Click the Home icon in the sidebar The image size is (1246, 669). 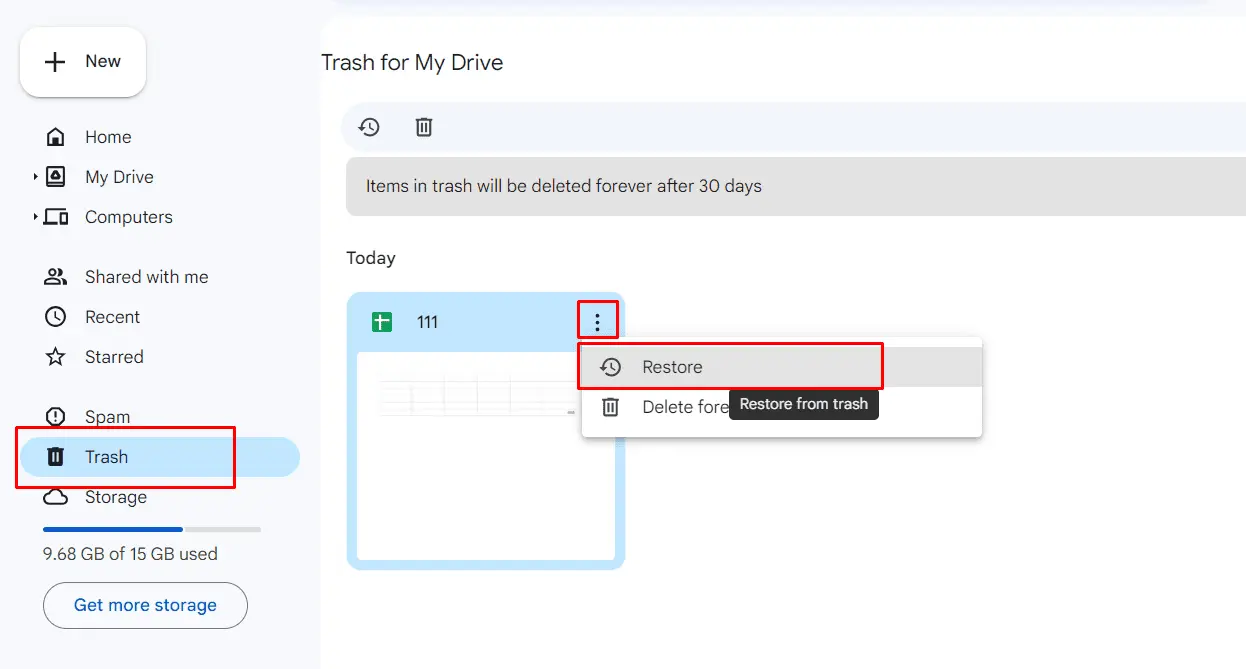click(x=55, y=136)
